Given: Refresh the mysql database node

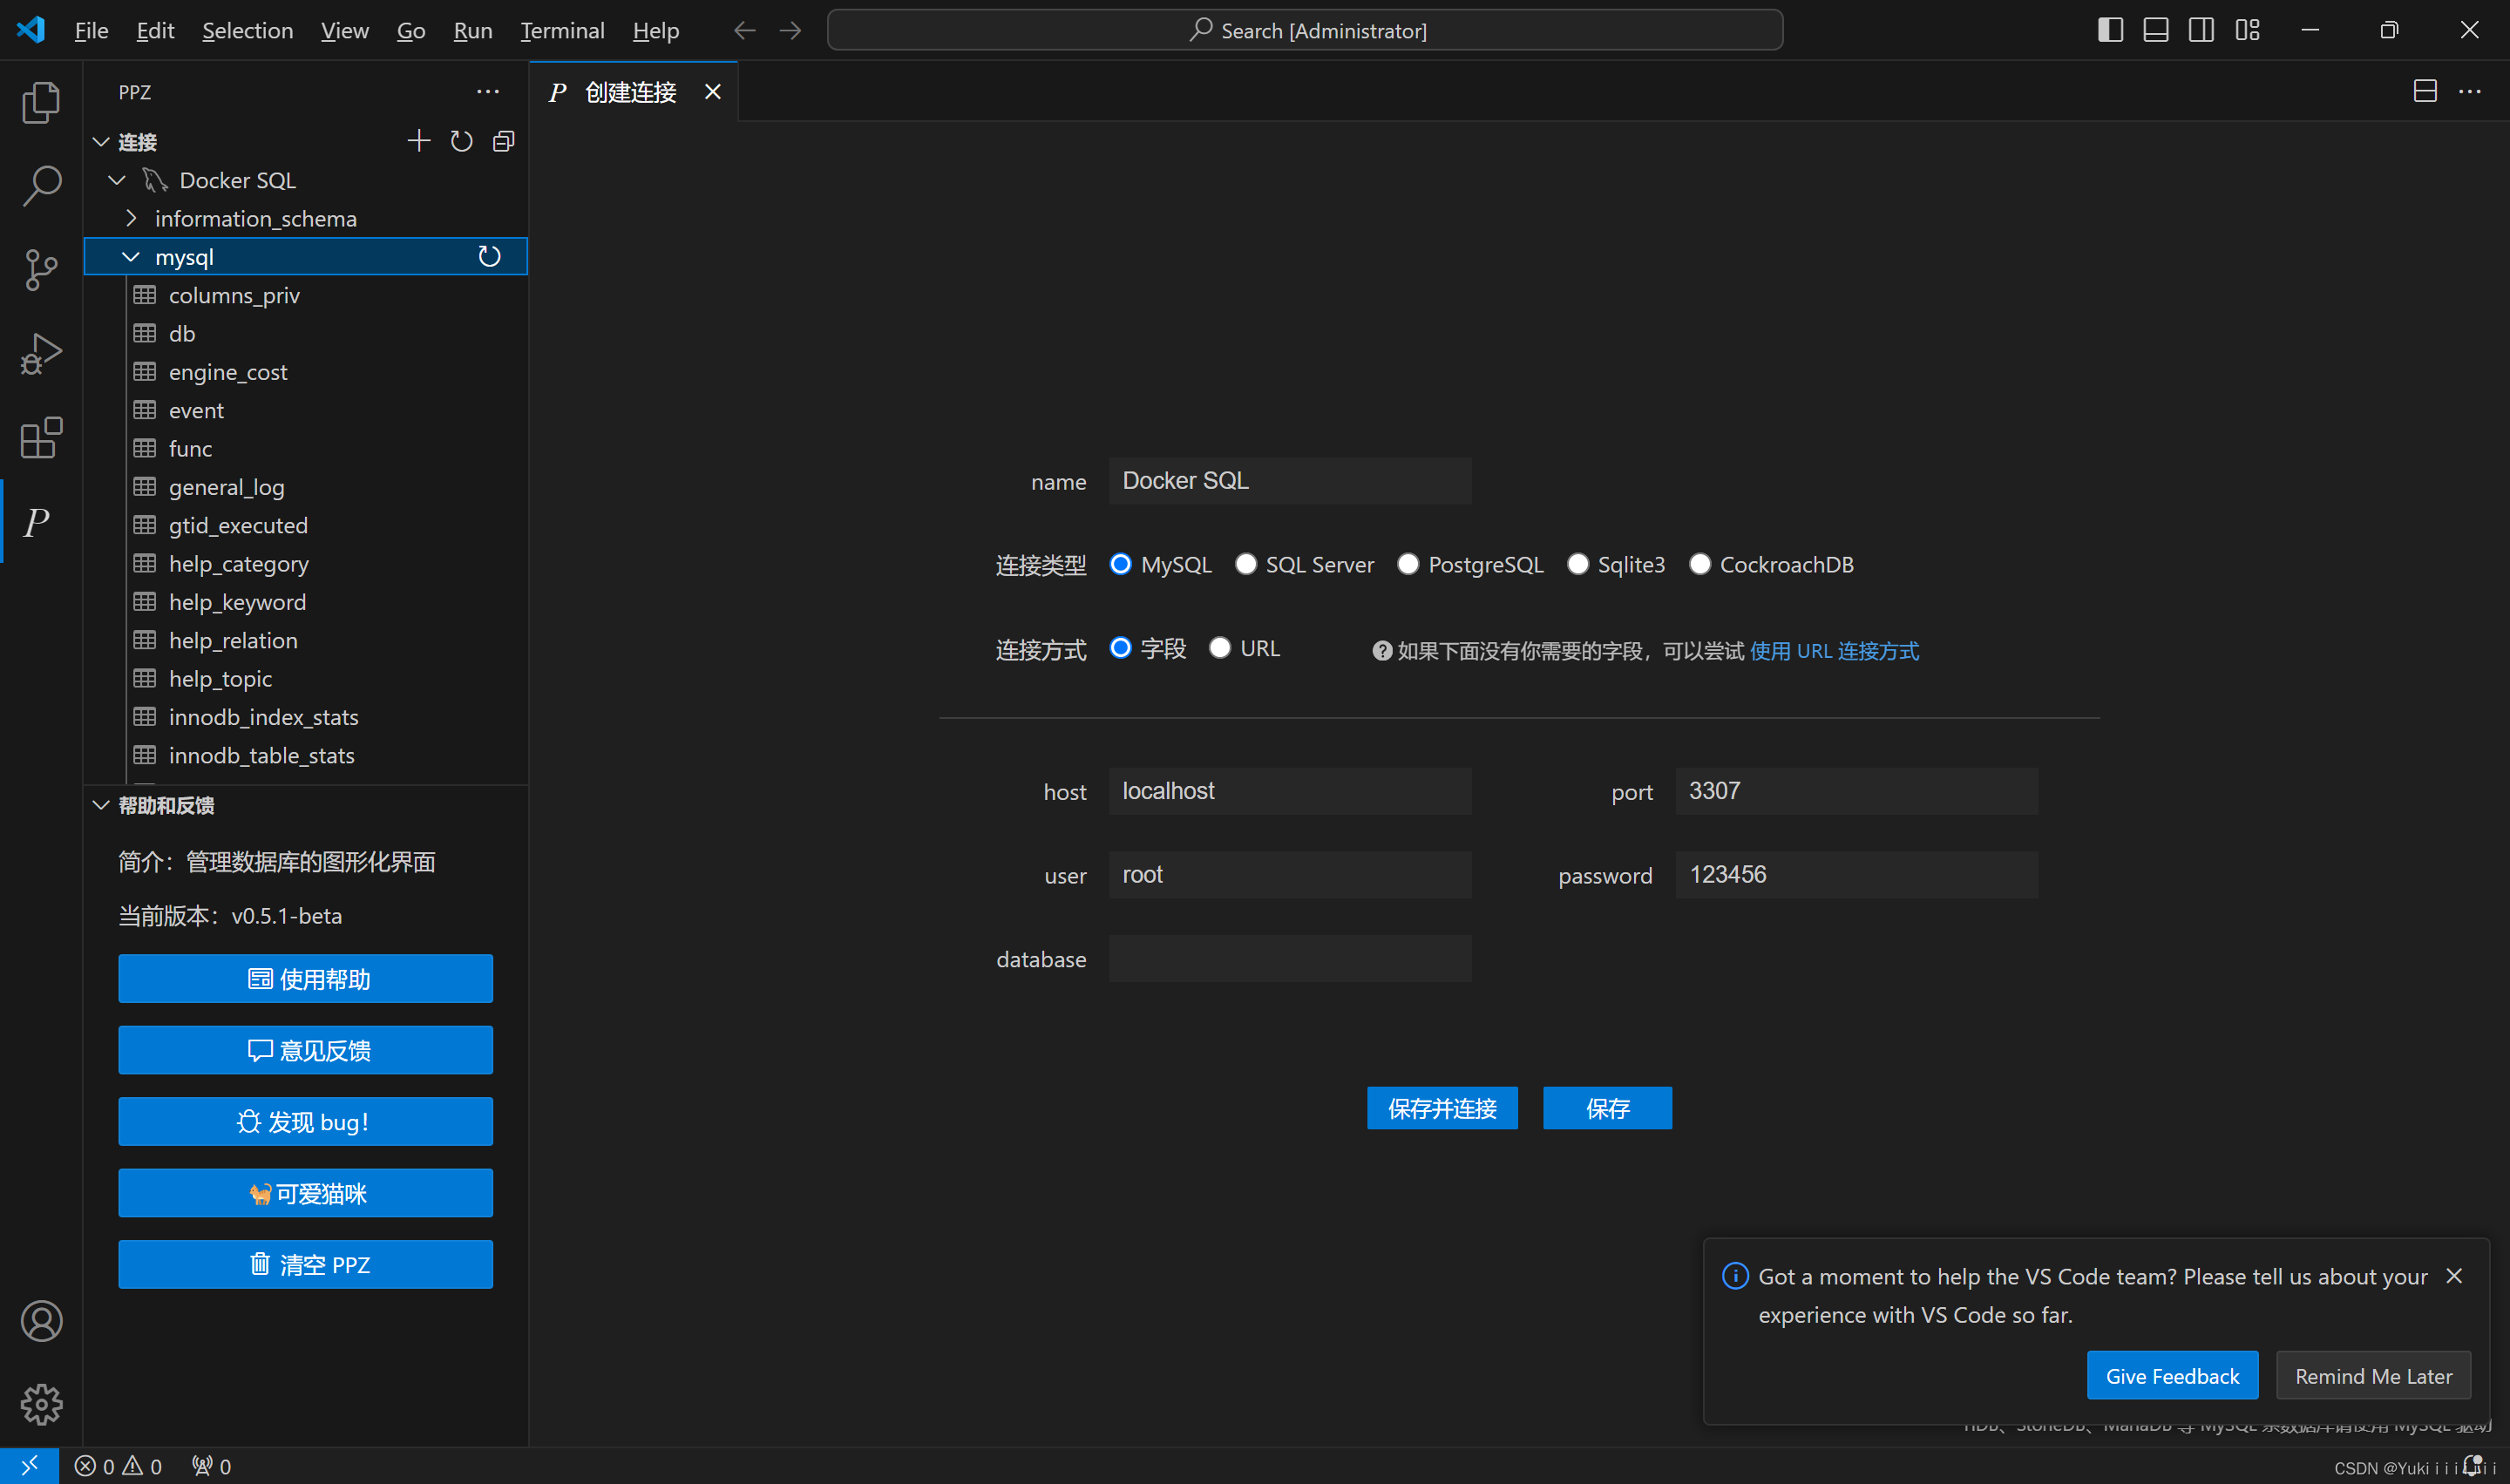Looking at the screenshot, I should [x=489, y=257].
